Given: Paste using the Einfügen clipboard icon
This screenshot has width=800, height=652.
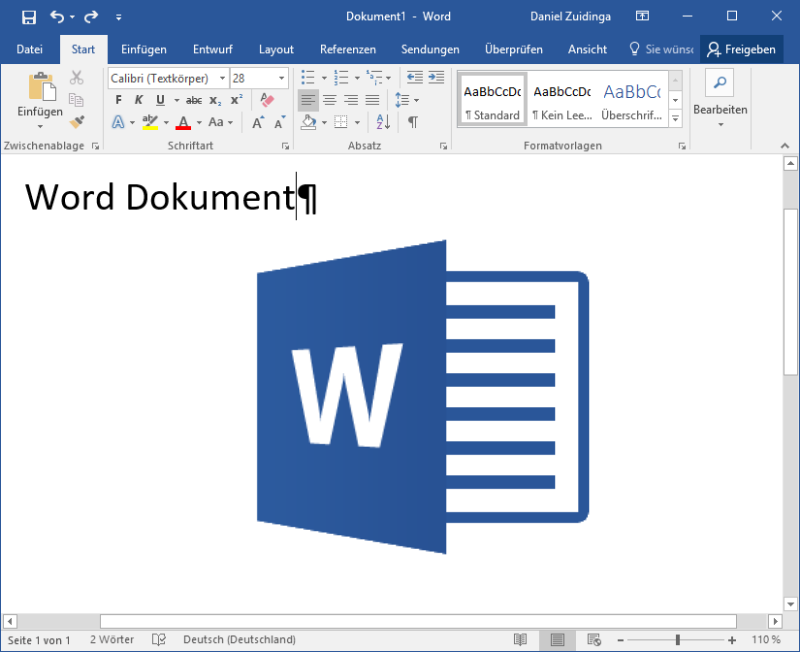Looking at the screenshot, I should (40, 87).
